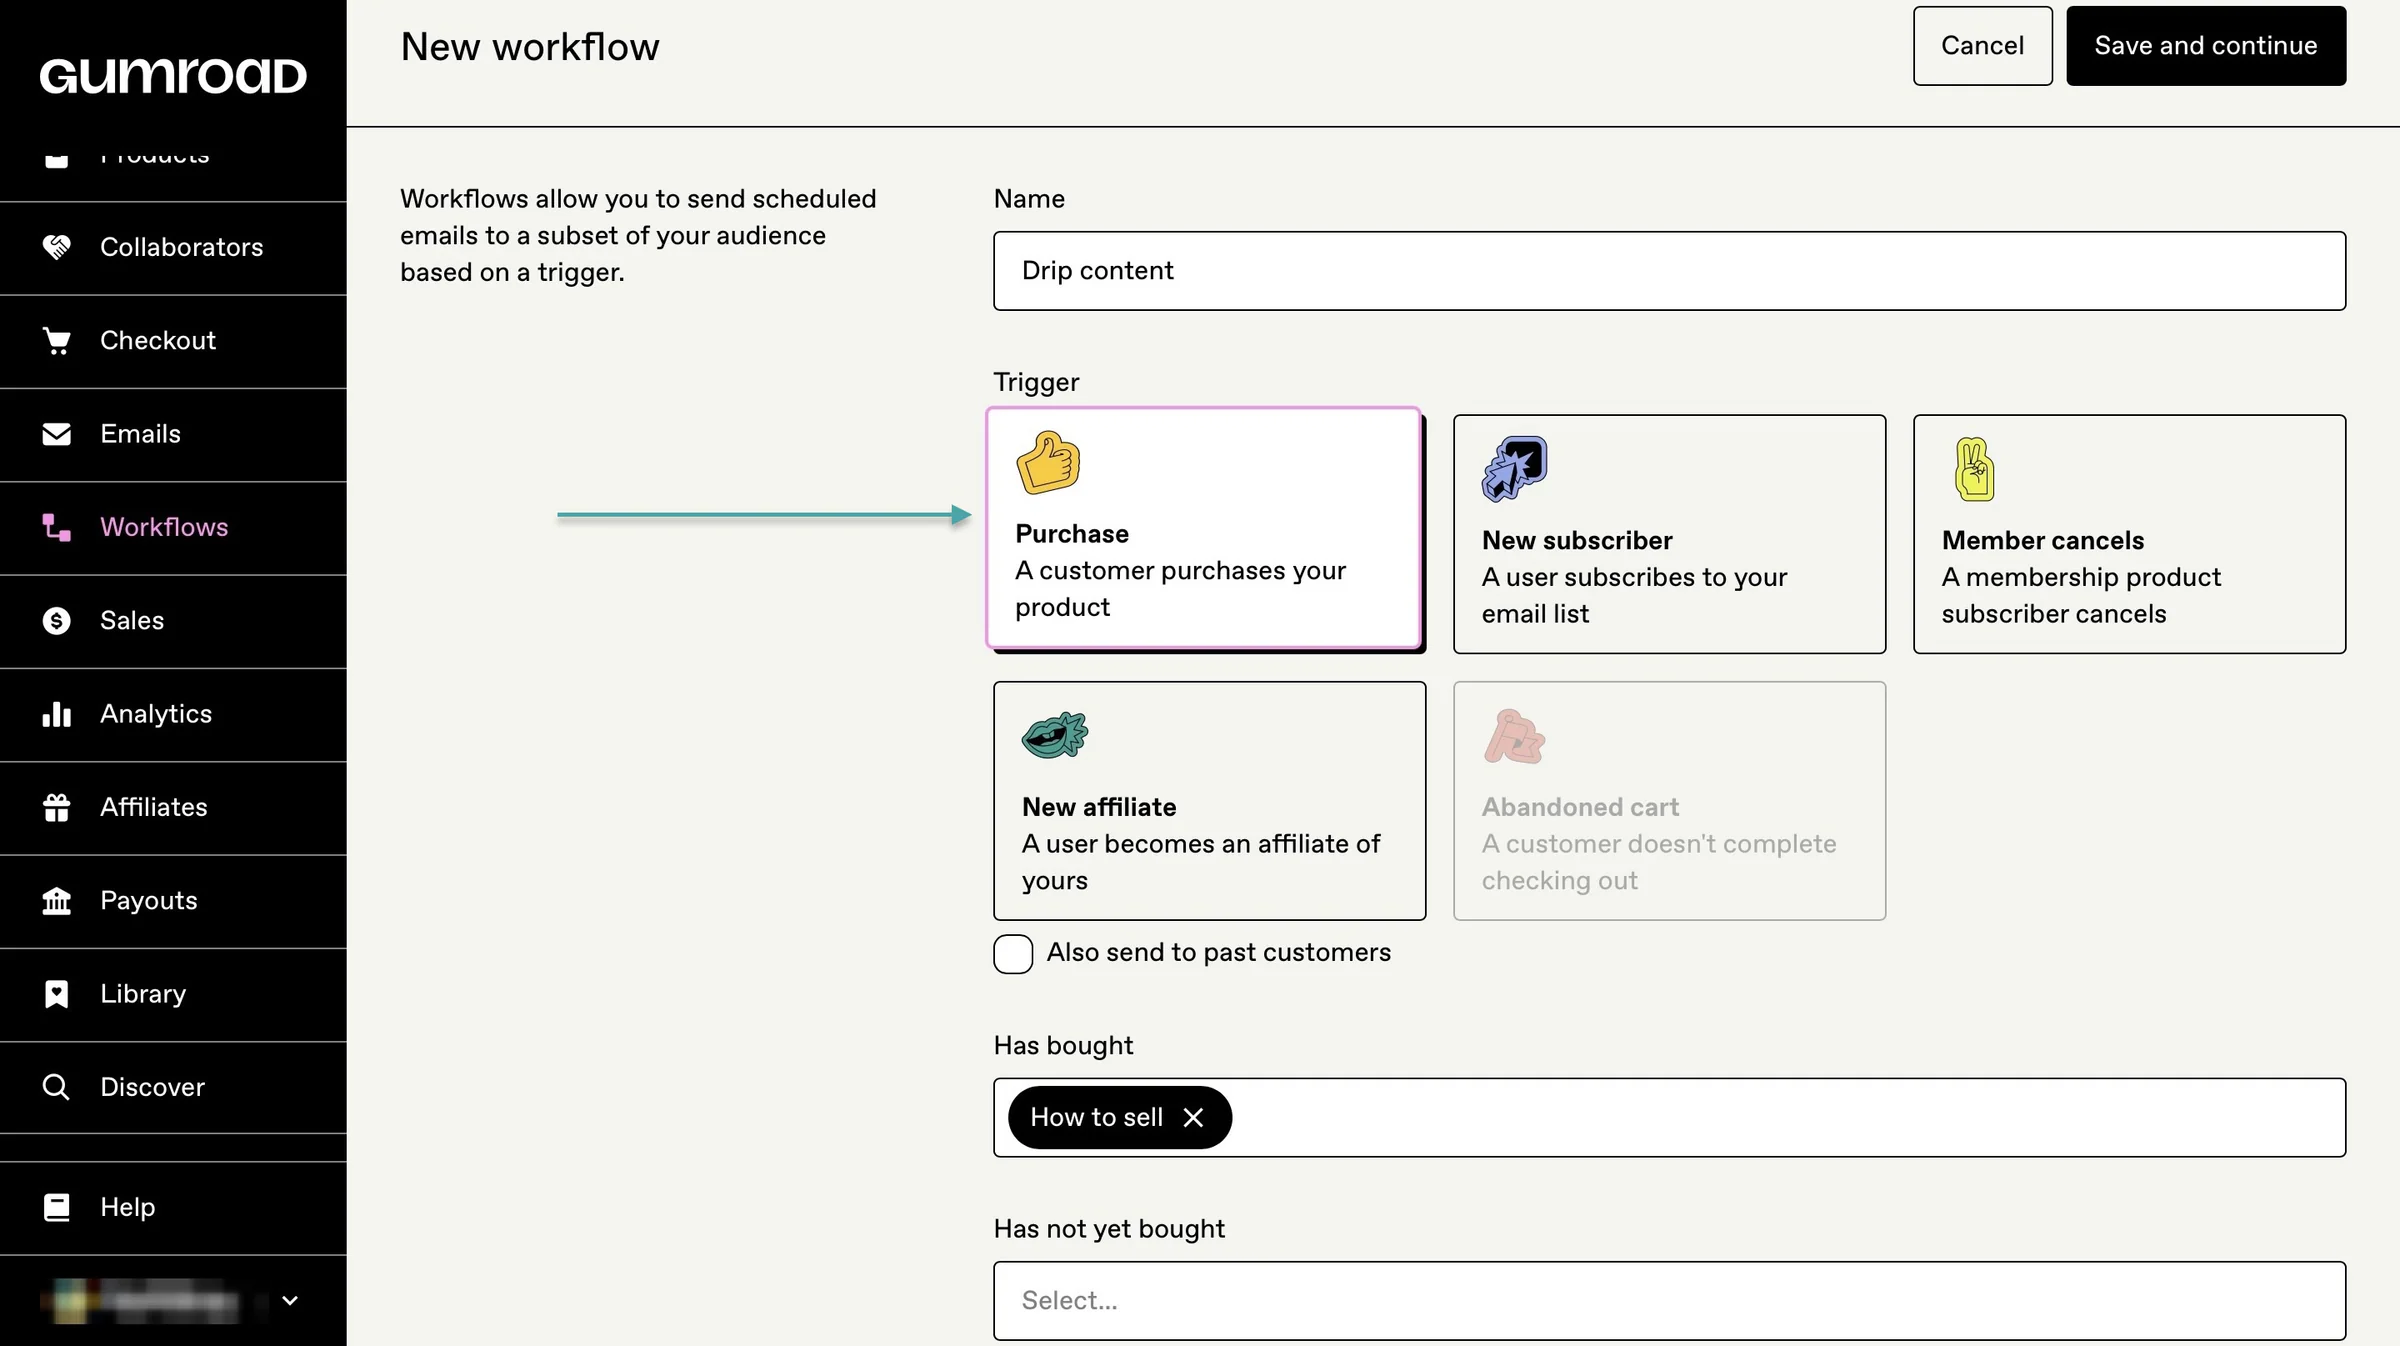
Task: Open Affiliates in the sidebar
Action: coord(173,808)
